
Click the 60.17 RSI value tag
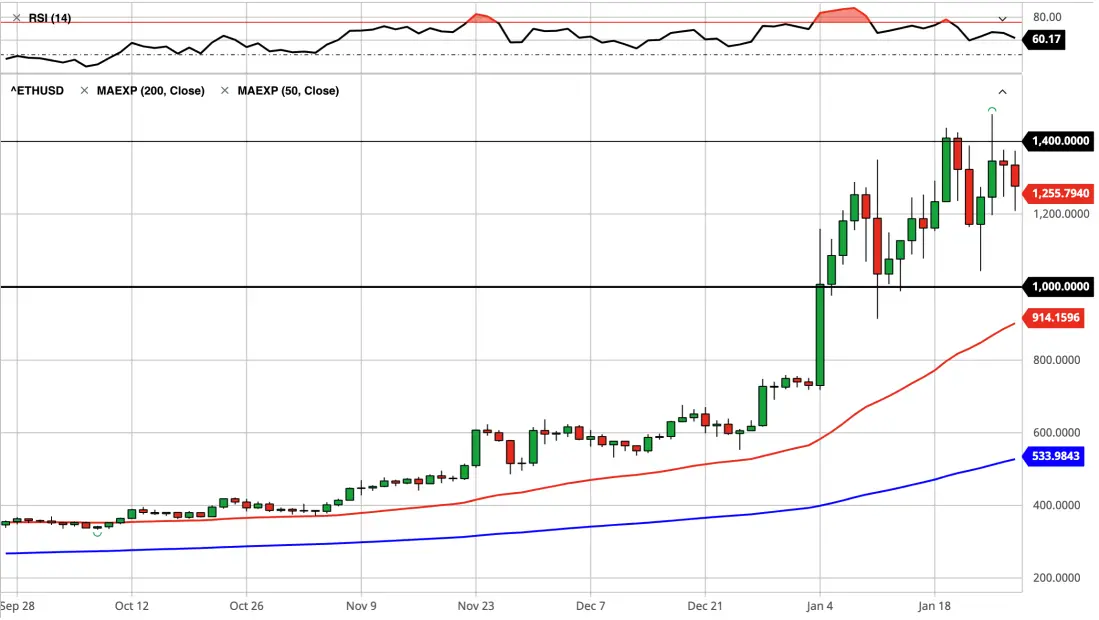[x=1045, y=39]
